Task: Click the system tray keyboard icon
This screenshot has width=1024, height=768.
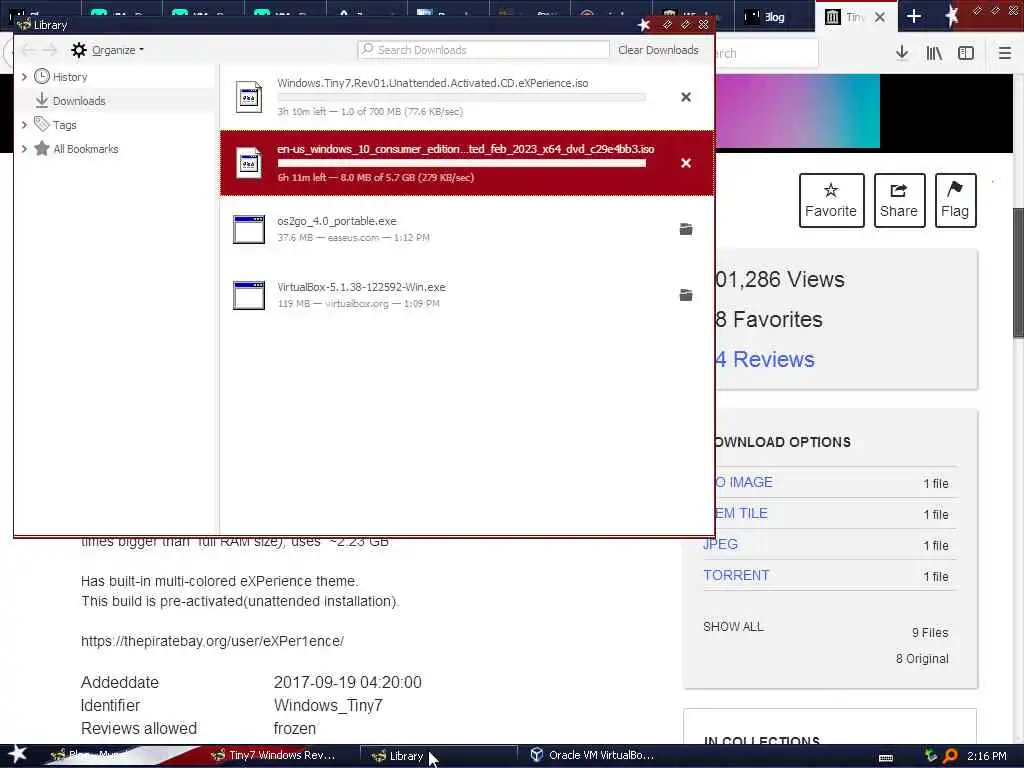Action: coord(886,756)
